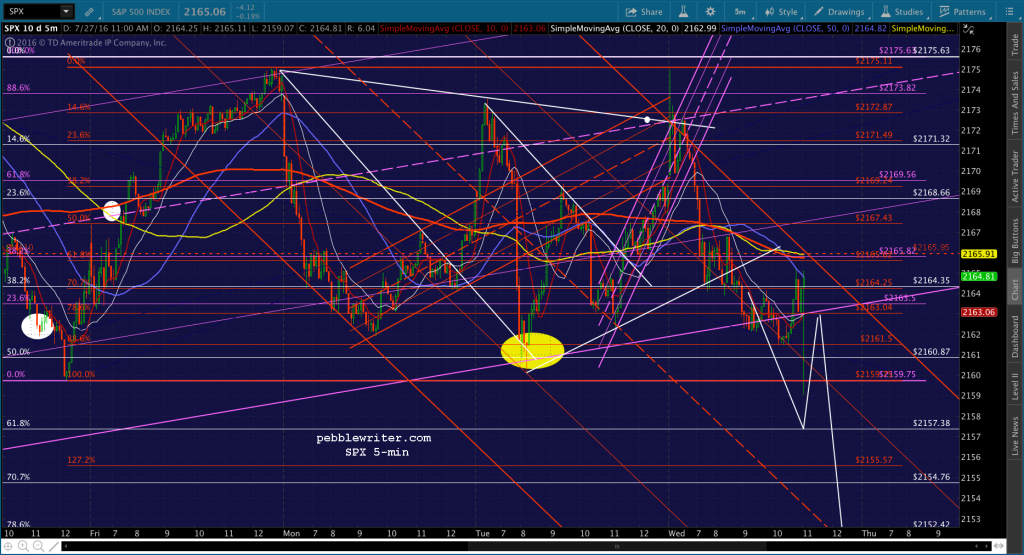Image resolution: width=1024 pixels, height=555 pixels.
Task: Click the scrollbar left arrow
Action: (66, 546)
